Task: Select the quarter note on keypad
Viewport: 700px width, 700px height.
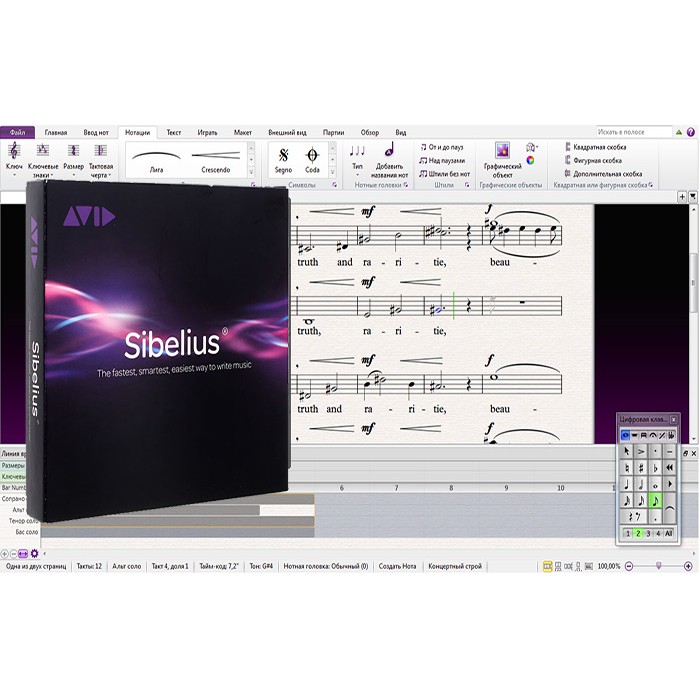Action: pyautogui.click(x=626, y=484)
